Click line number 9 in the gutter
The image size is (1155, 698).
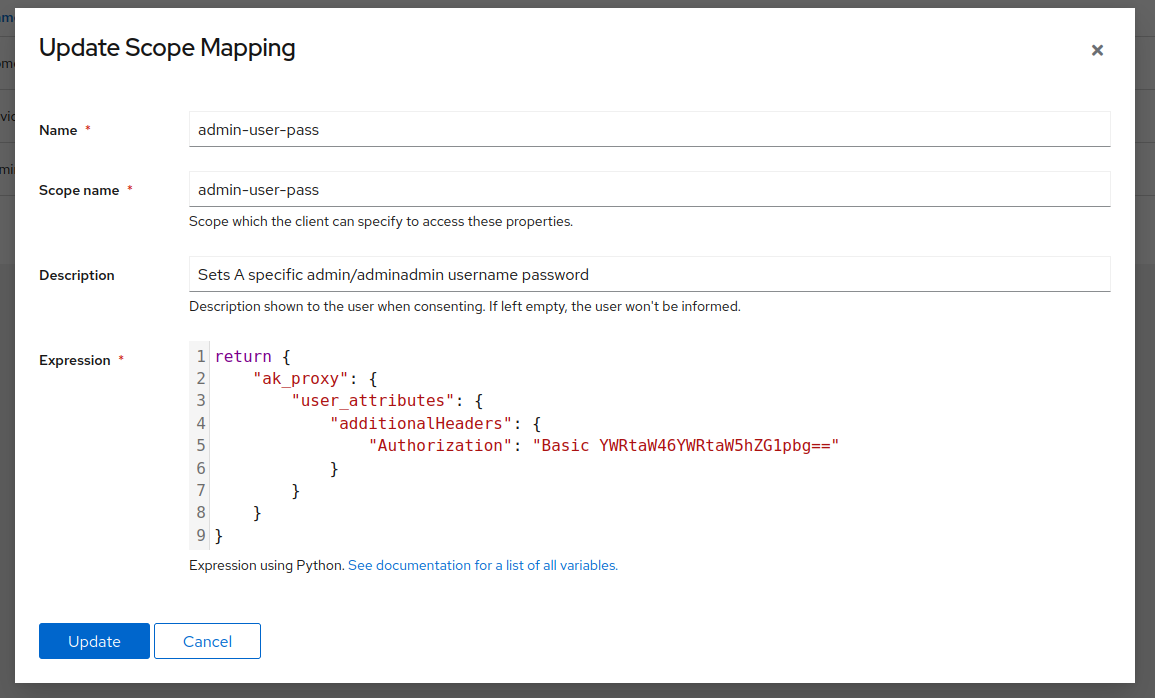point(199,535)
